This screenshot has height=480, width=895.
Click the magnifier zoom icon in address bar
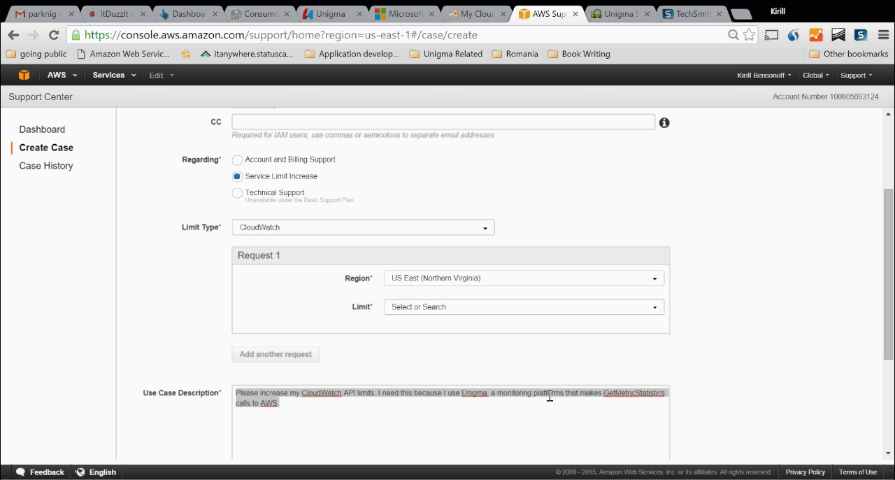(x=733, y=35)
